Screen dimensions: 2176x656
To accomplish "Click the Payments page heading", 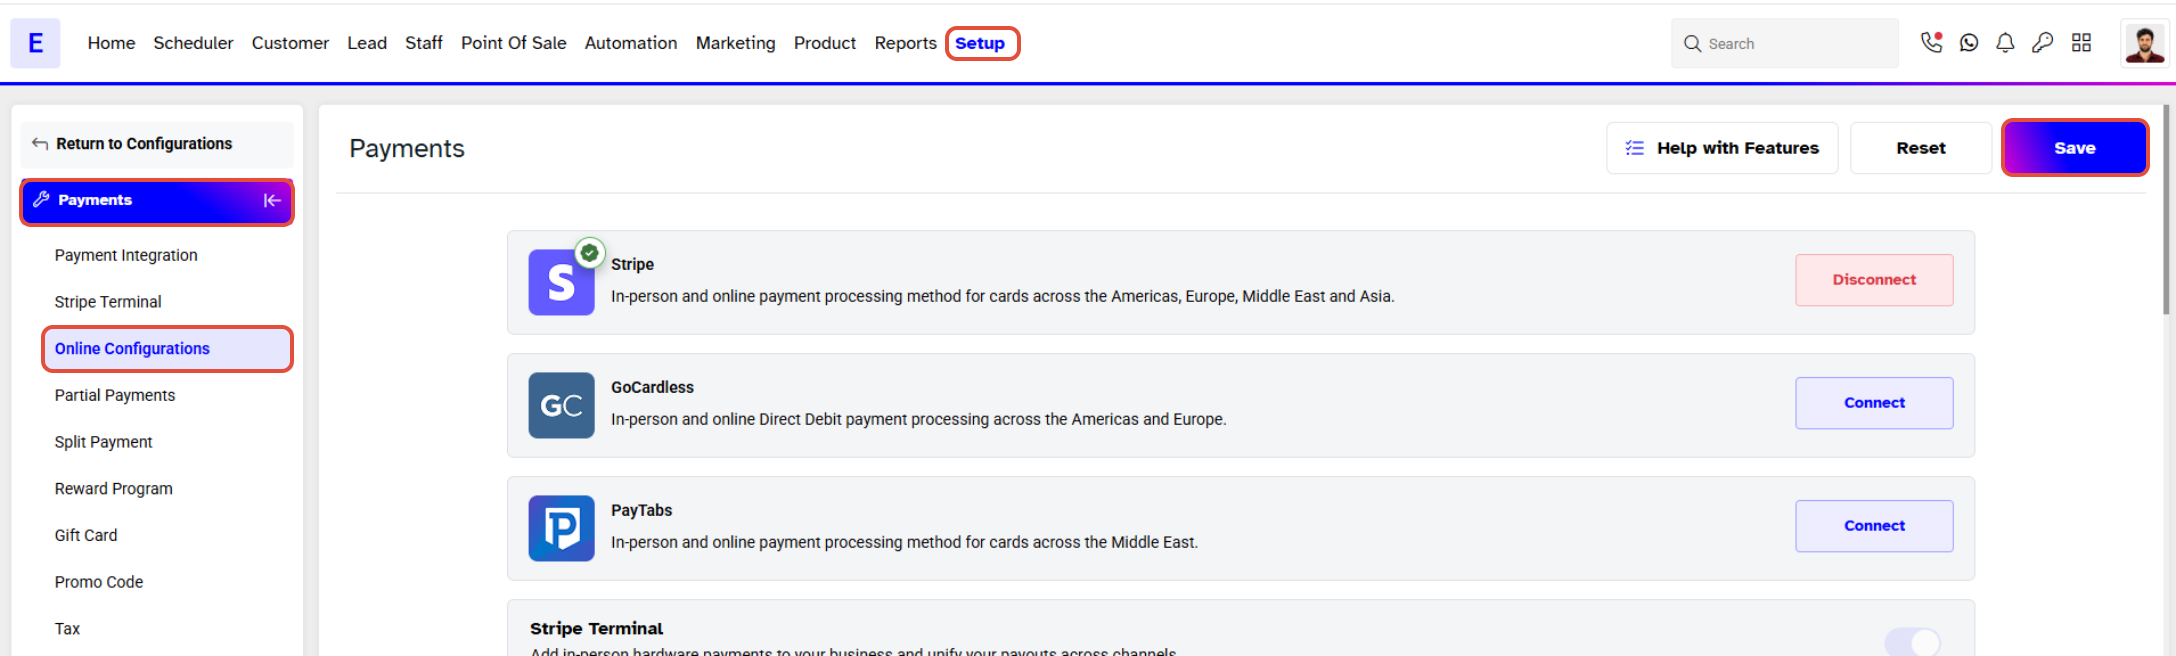I will tap(407, 148).
